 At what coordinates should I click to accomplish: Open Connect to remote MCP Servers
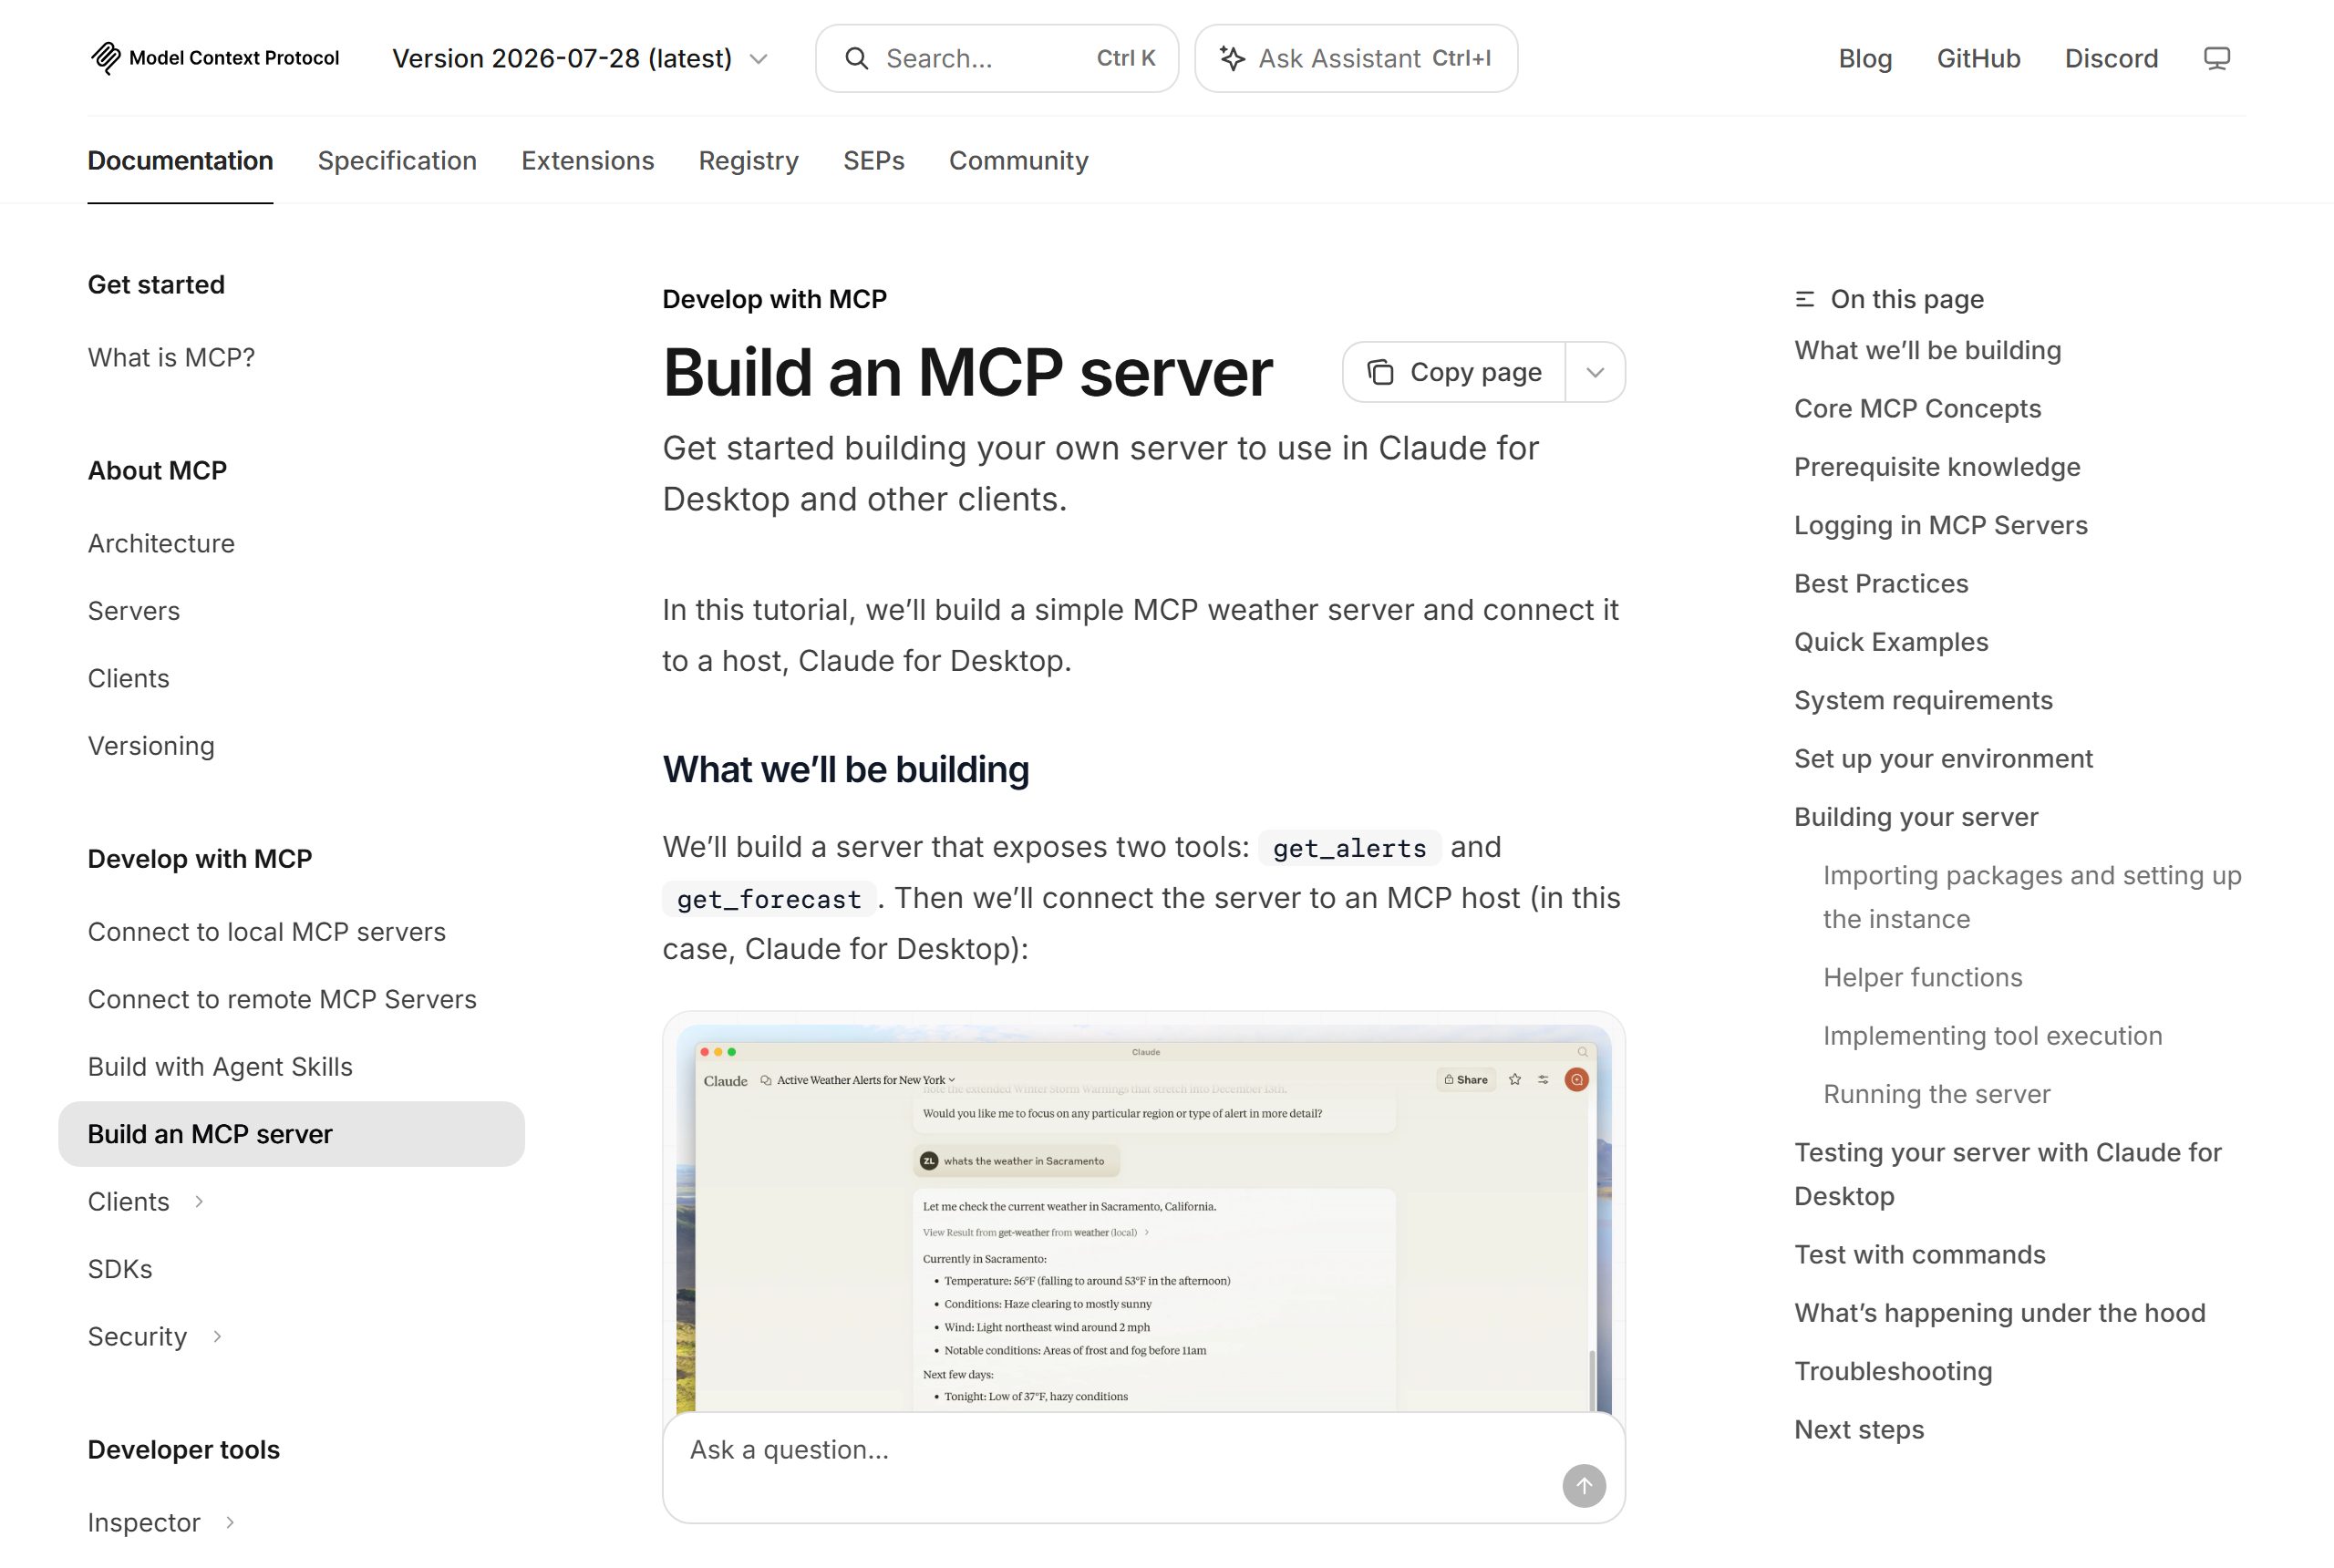coord(282,998)
